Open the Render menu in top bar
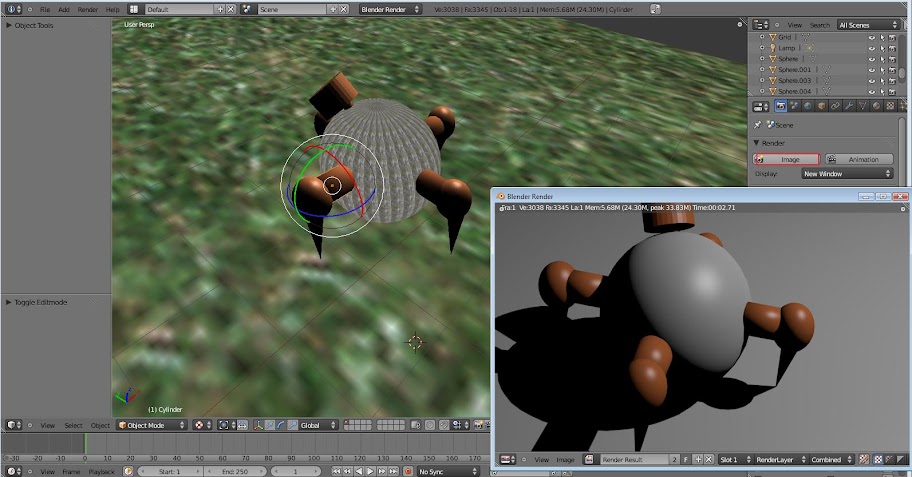Screen dimensions: 912x477 tap(88, 9)
